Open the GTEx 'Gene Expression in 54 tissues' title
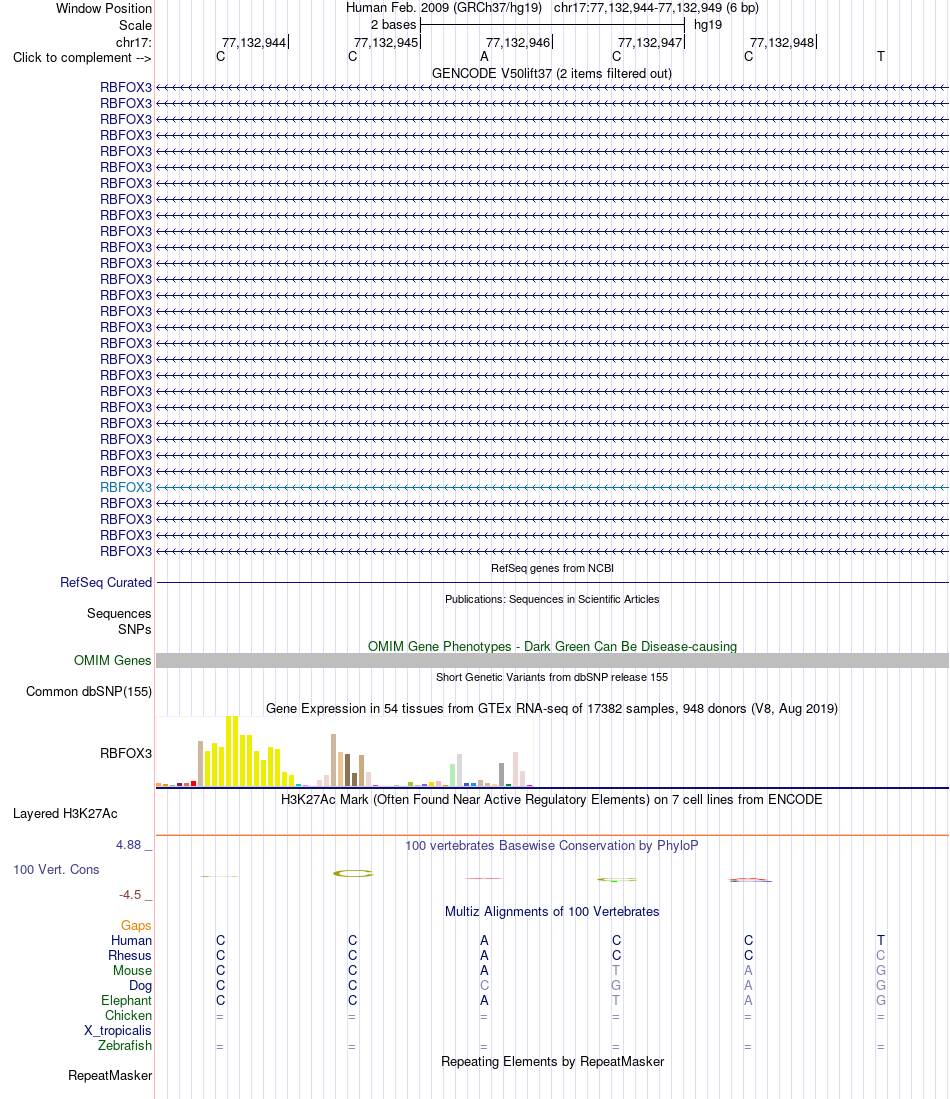Screen dimensions: 950x1099 552,709
